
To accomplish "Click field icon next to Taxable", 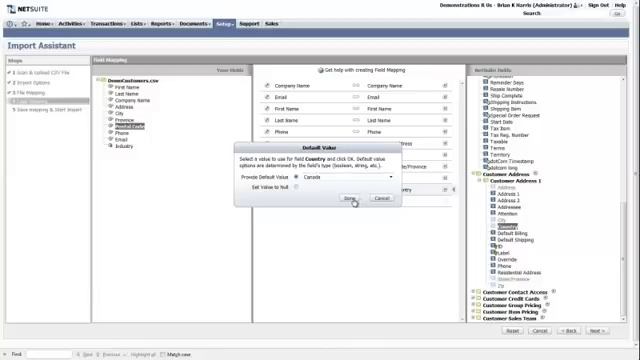I will (486, 141).
